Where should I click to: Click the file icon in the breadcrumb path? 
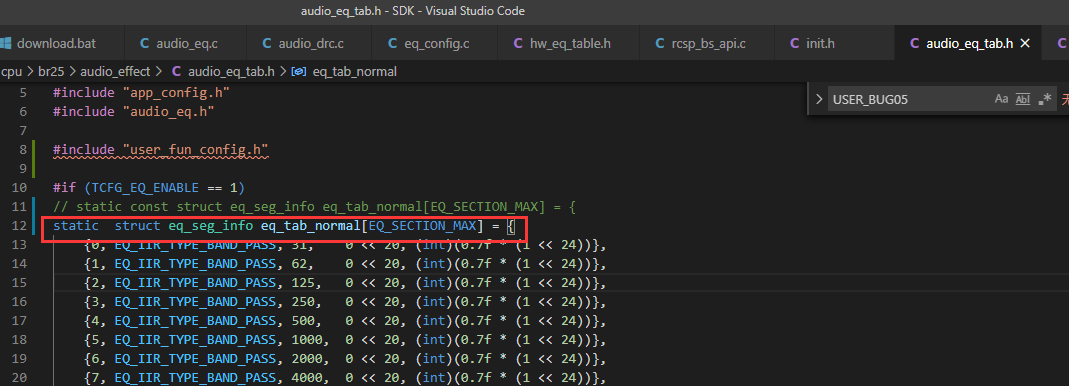click(177, 71)
